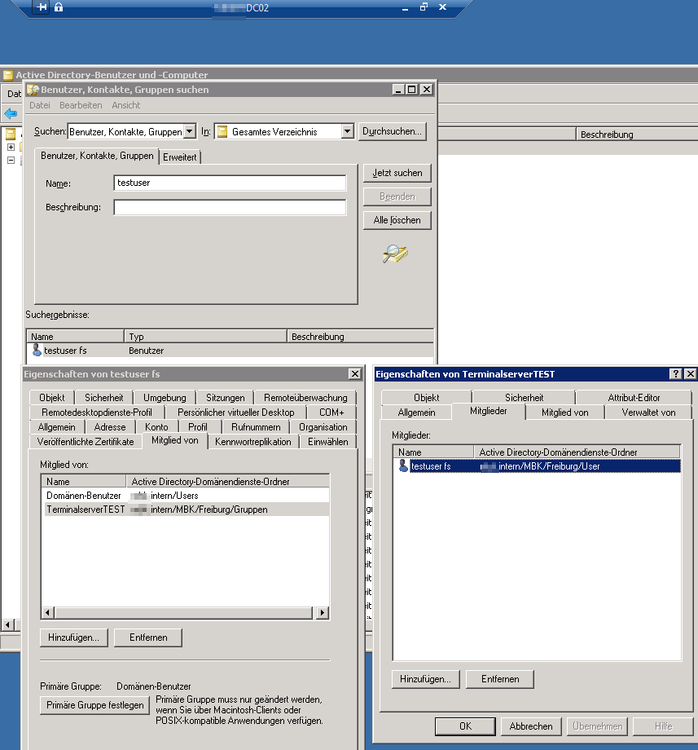
Task: Click the magnifier search icon below Alle löschen
Action: [x=395, y=254]
